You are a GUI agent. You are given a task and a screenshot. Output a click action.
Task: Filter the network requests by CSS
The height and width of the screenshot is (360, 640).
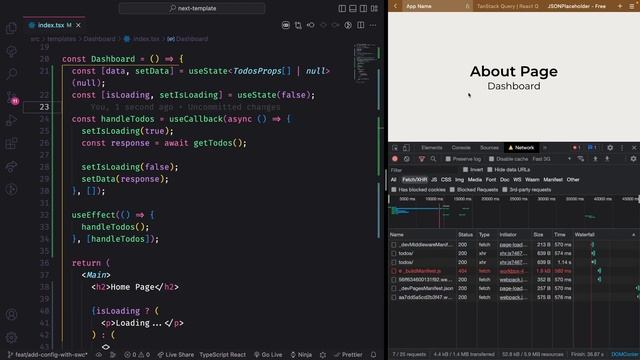point(446,180)
